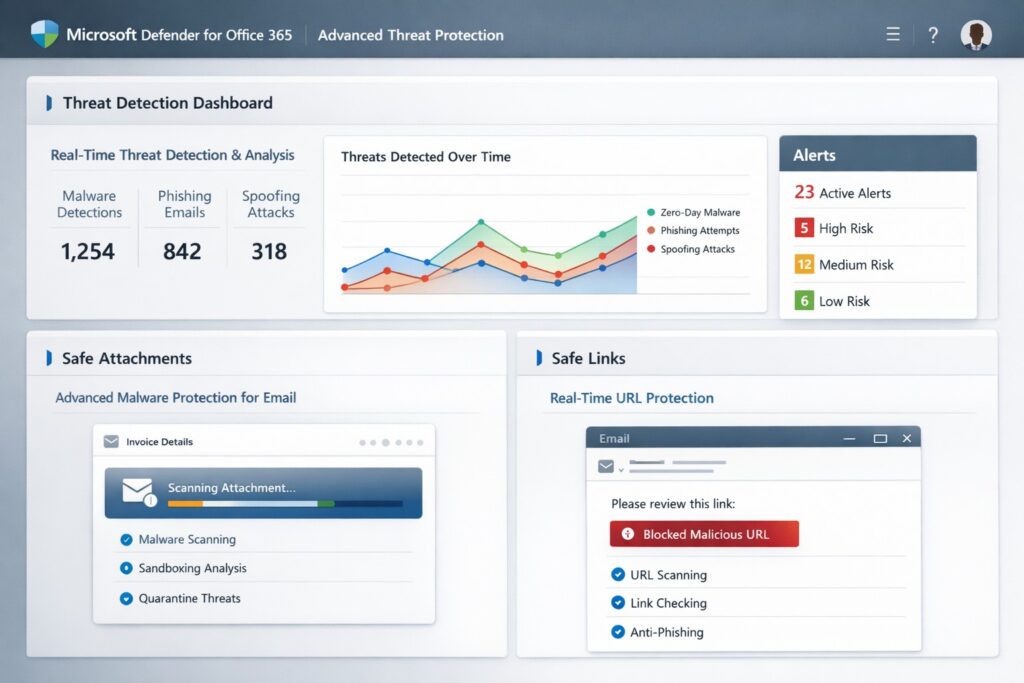Switch to the Advanced Threat Protection tab
The image size is (1024, 683).
[410, 34]
